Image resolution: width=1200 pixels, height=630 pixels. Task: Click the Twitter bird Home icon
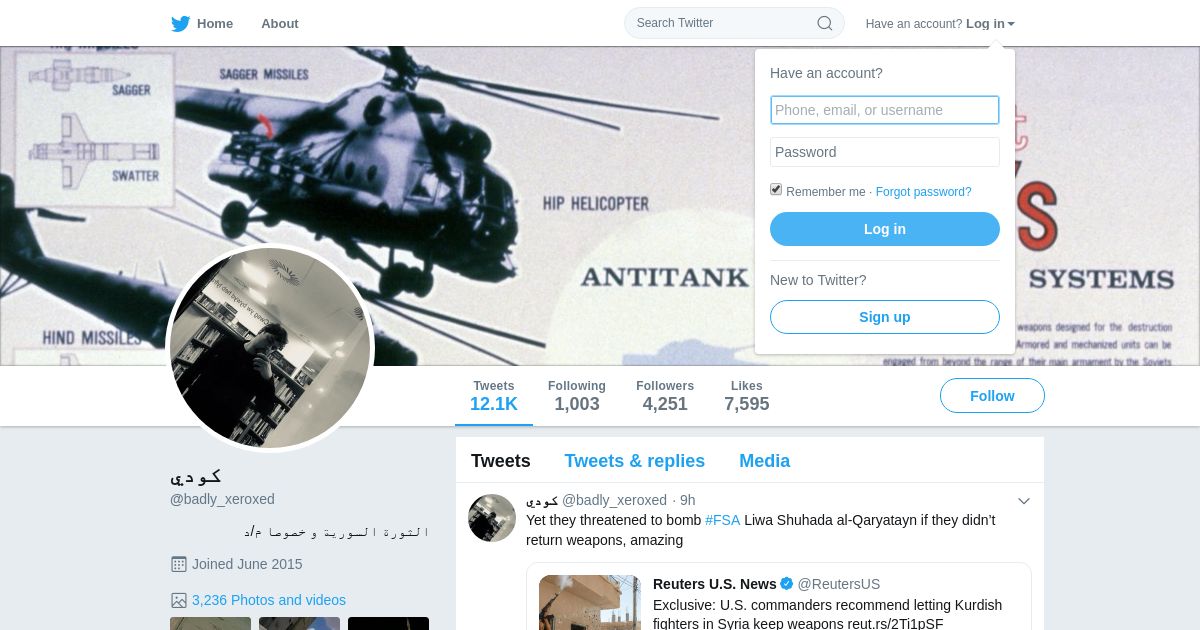pos(180,24)
